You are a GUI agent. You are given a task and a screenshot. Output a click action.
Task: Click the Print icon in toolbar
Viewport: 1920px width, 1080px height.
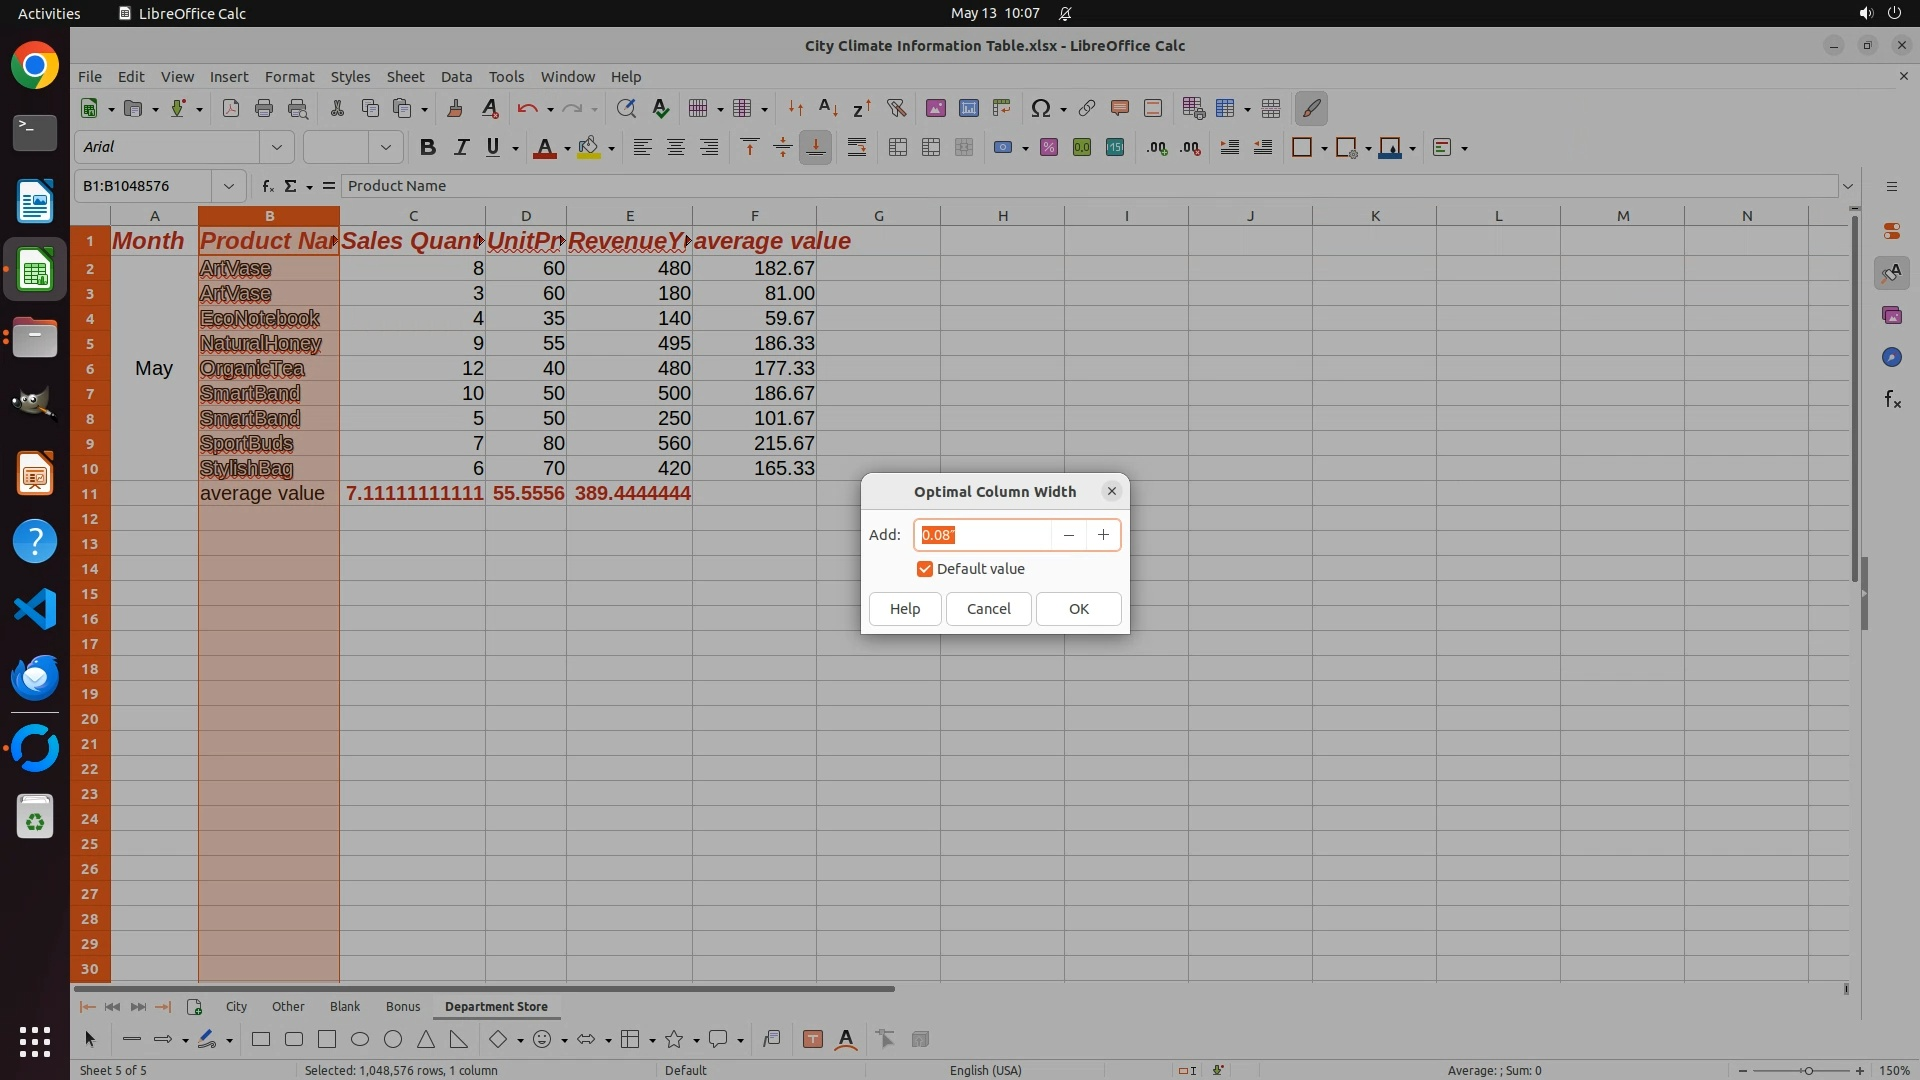pyautogui.click(x=264, y=108)
